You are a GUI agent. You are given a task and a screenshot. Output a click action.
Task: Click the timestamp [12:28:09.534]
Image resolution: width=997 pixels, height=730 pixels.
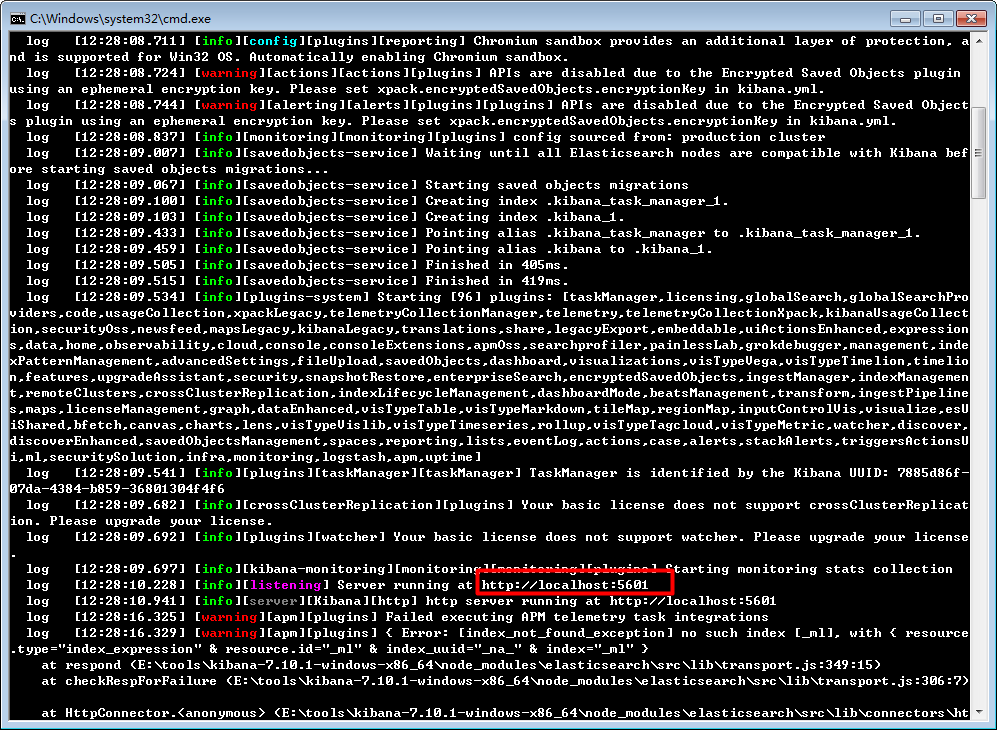[x=130, y=297]
